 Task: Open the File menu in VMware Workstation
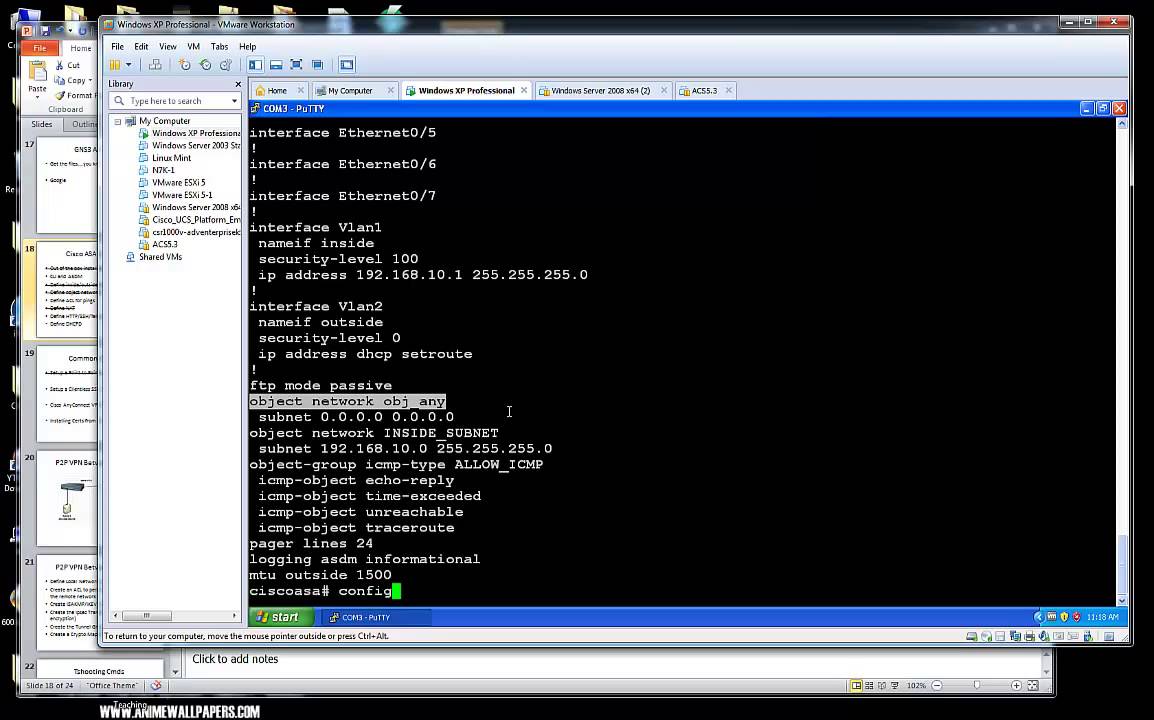tap(117, 46)
